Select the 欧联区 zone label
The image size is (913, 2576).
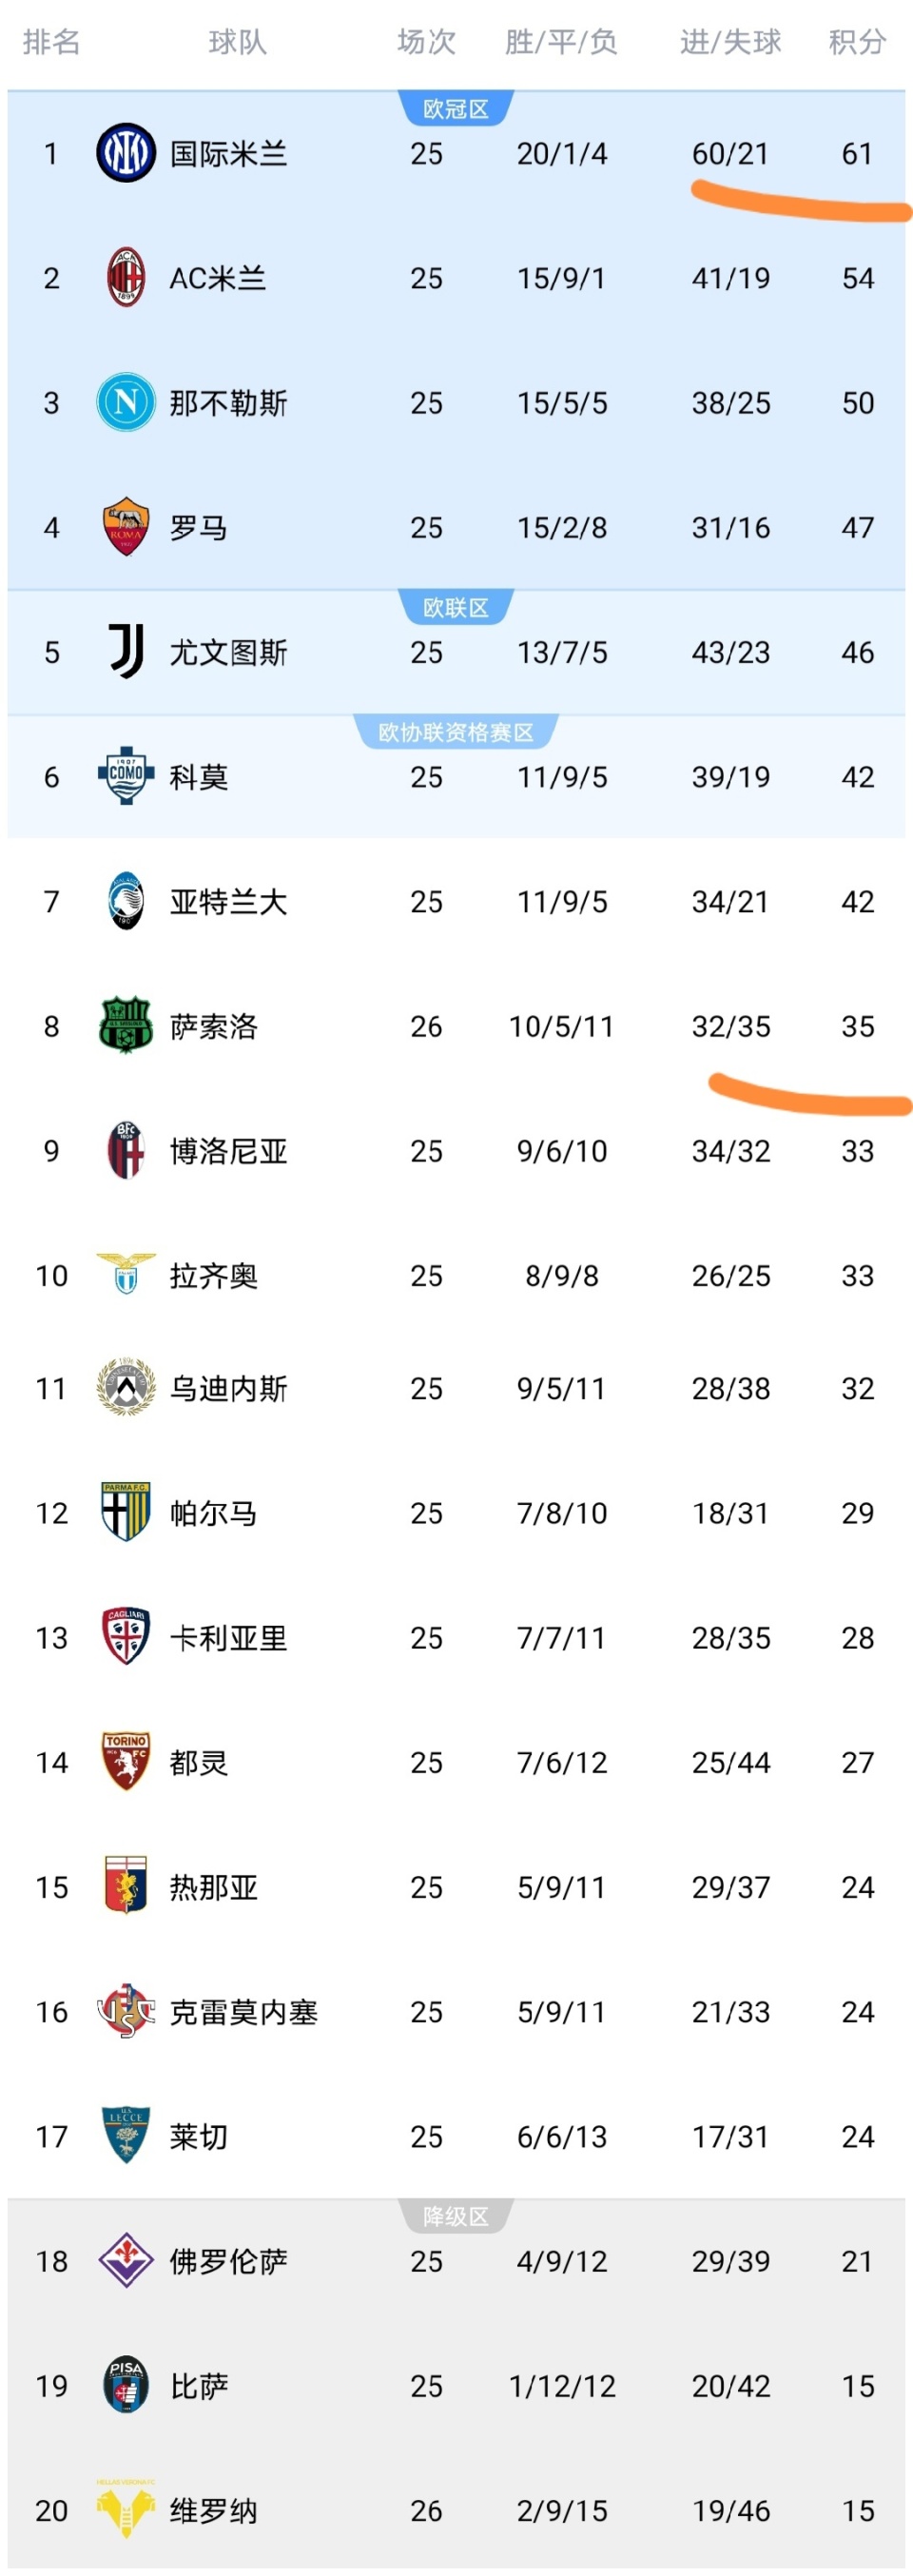(456, 608)
